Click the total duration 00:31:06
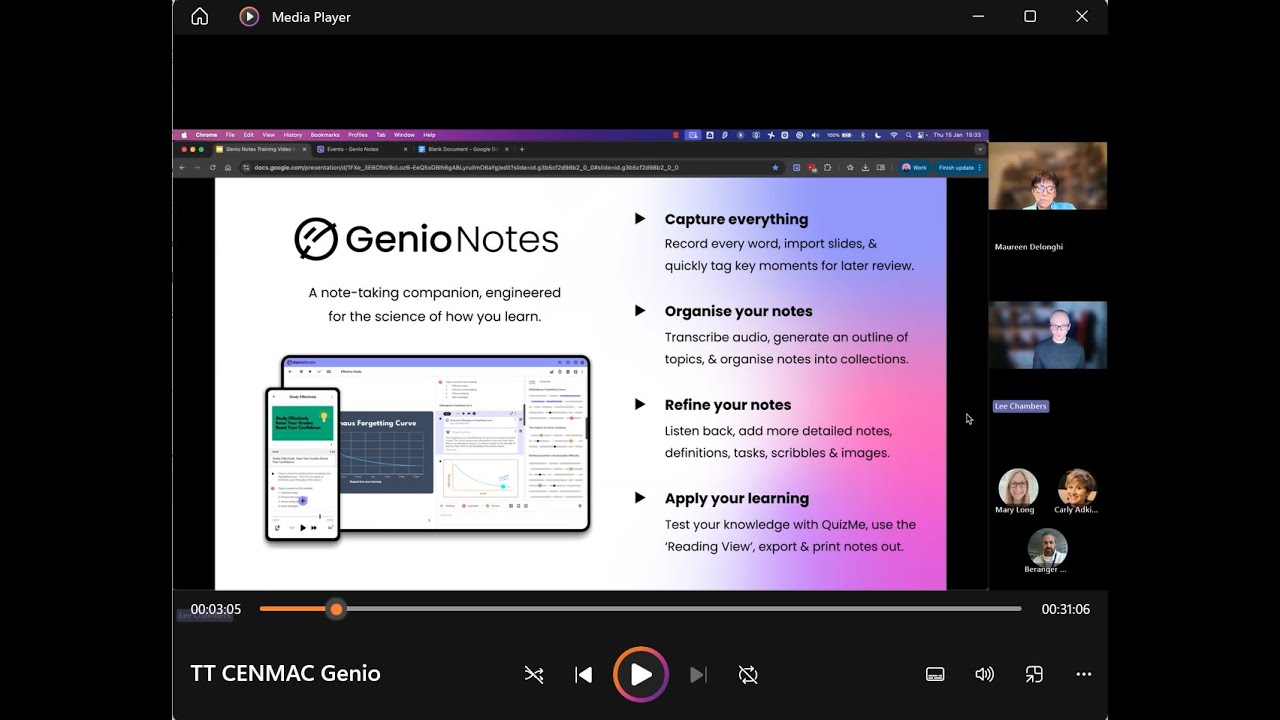 tap(1066, 609)
